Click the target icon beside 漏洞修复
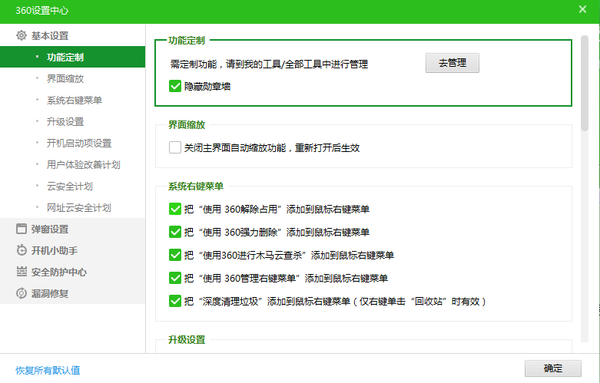The height and width of the screenshot is (383, 600). pyautogui.click(x=21, y=293)
